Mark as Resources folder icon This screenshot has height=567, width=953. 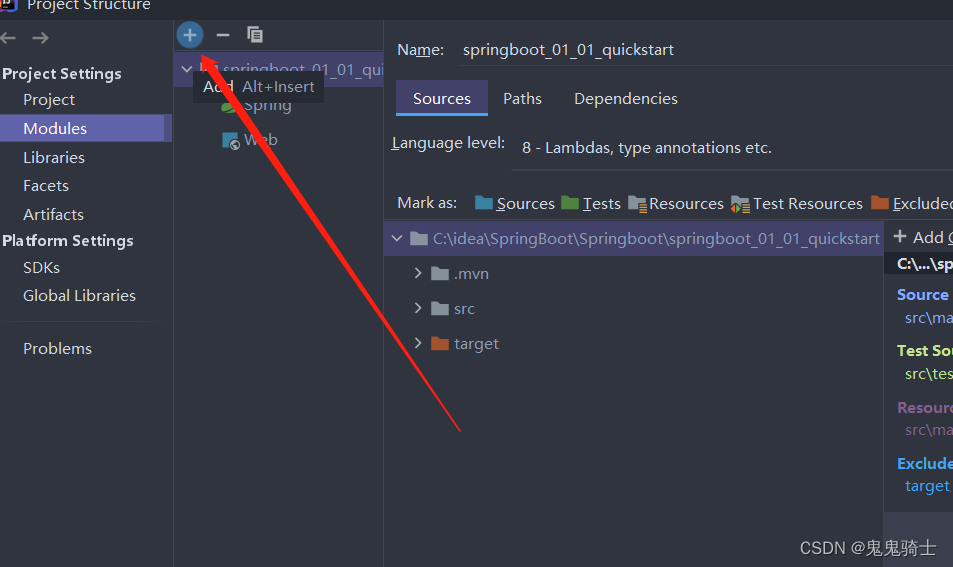[638, 204]
